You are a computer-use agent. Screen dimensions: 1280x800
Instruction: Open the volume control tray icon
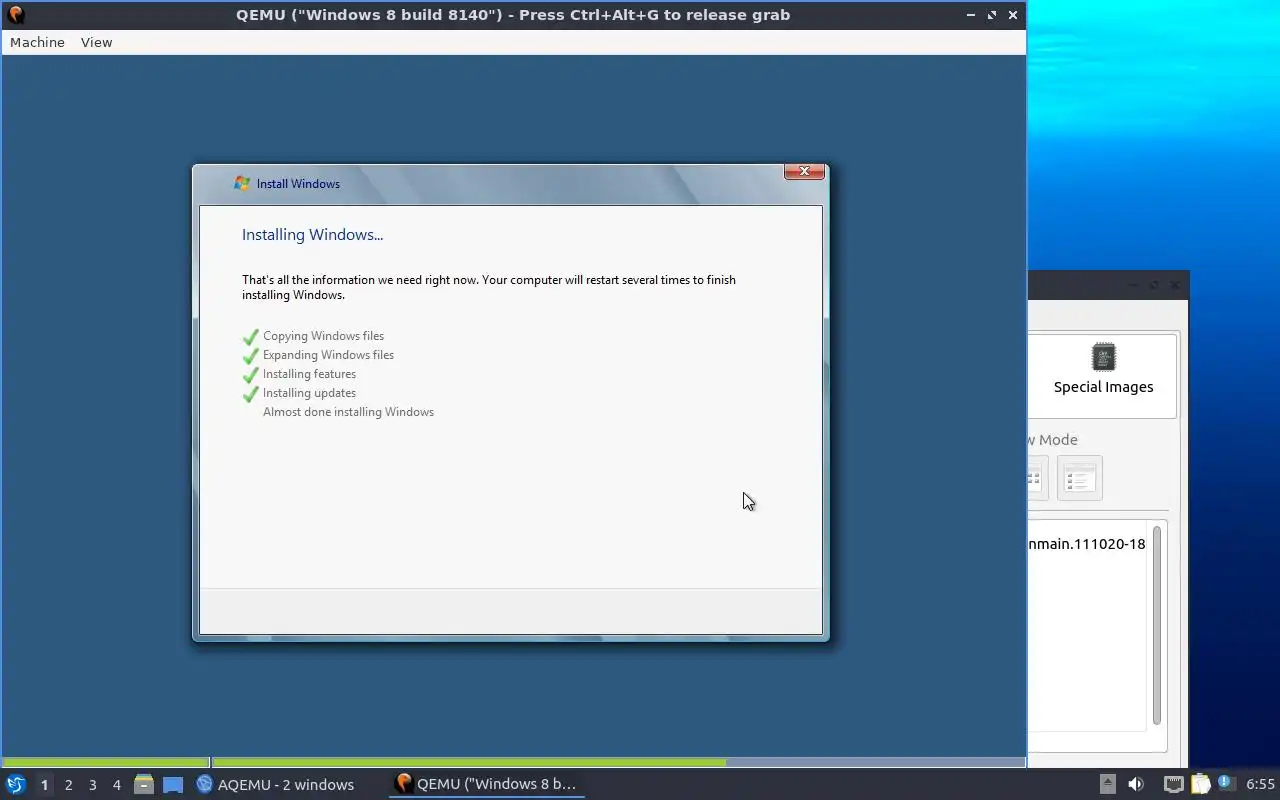tap(1136, 784)
